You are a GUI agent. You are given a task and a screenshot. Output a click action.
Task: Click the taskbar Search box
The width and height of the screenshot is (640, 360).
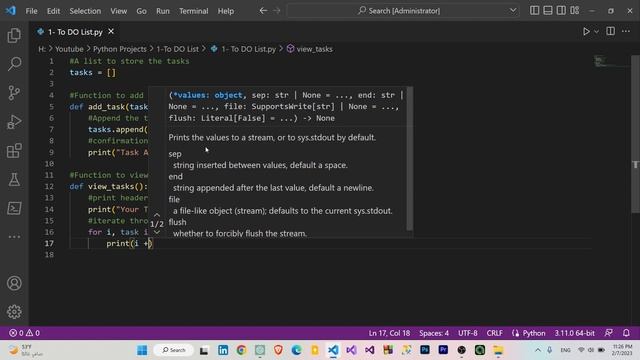click(x=174, y=350)
